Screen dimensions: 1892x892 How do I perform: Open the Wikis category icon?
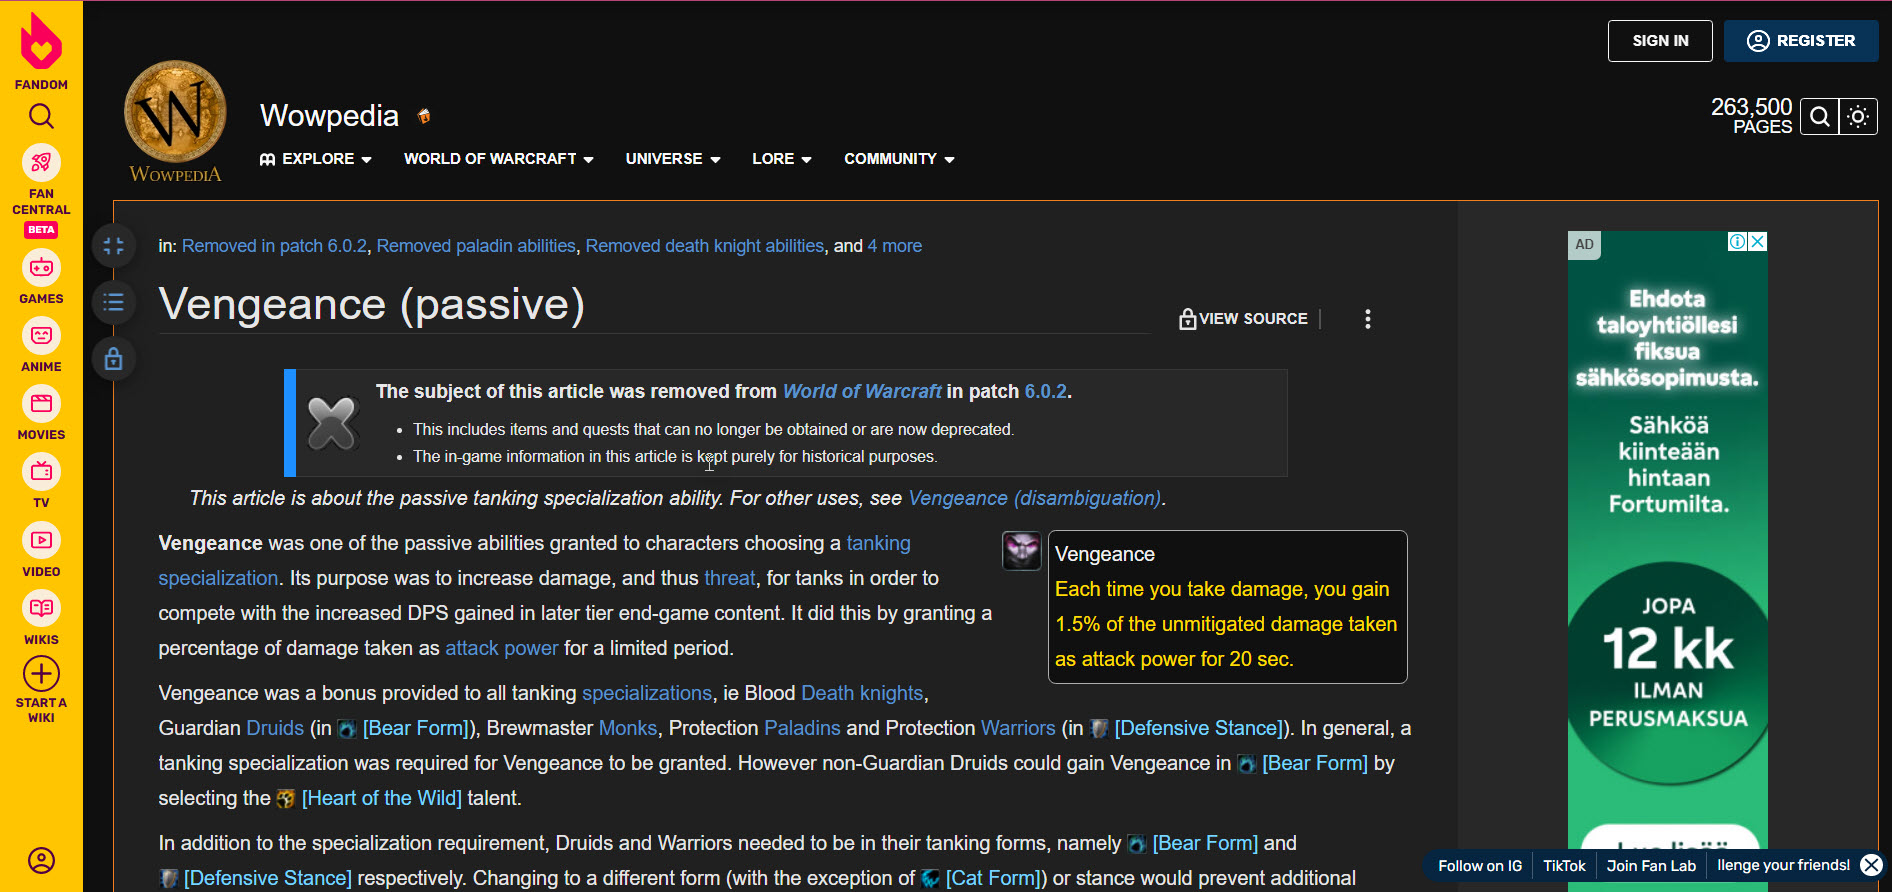click(41, 609)
